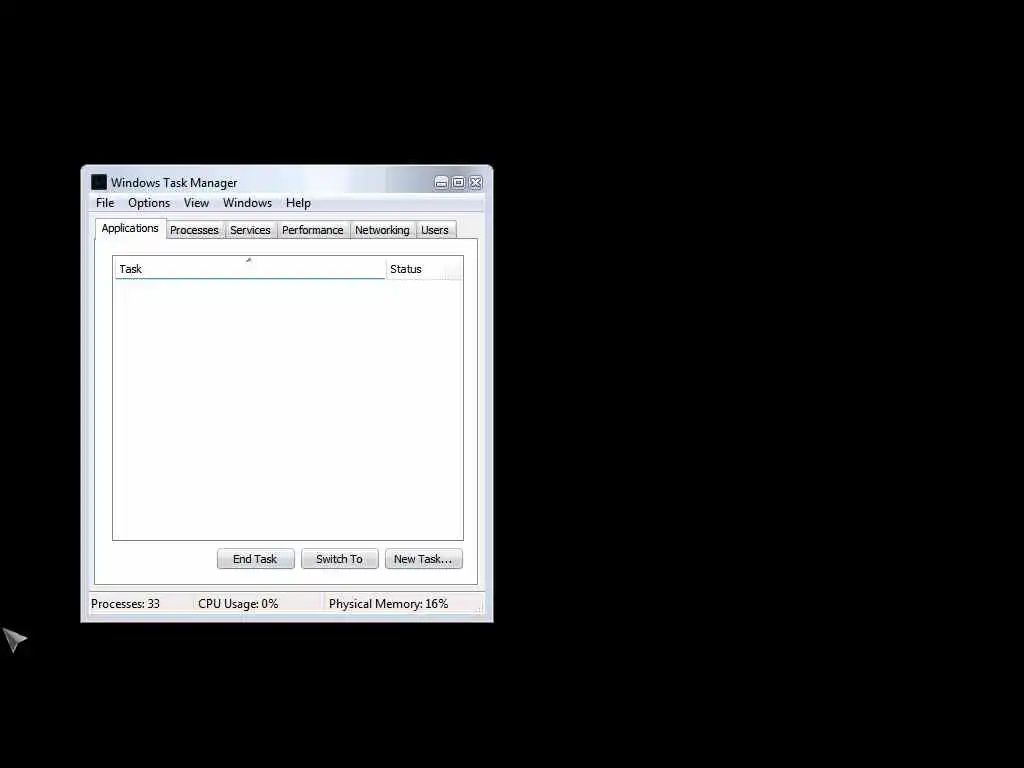Switch to the Services tab
1024x768 pixels.
250,231
